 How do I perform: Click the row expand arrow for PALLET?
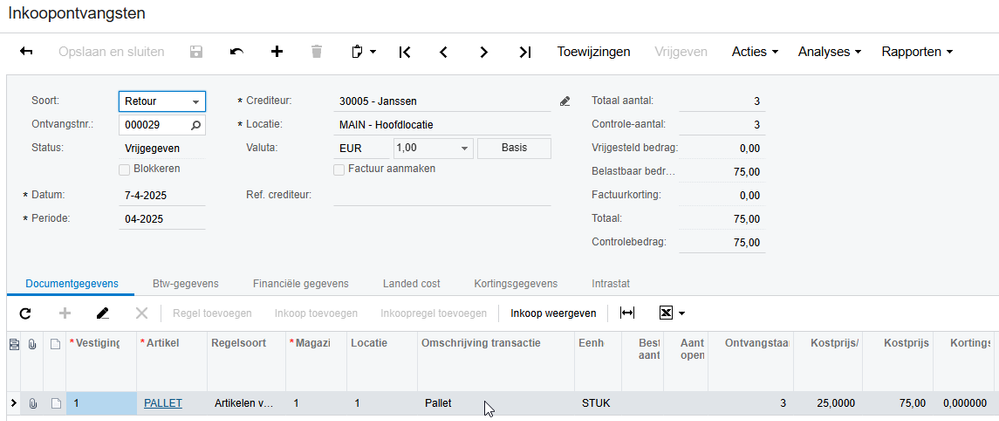coord(14,403)
